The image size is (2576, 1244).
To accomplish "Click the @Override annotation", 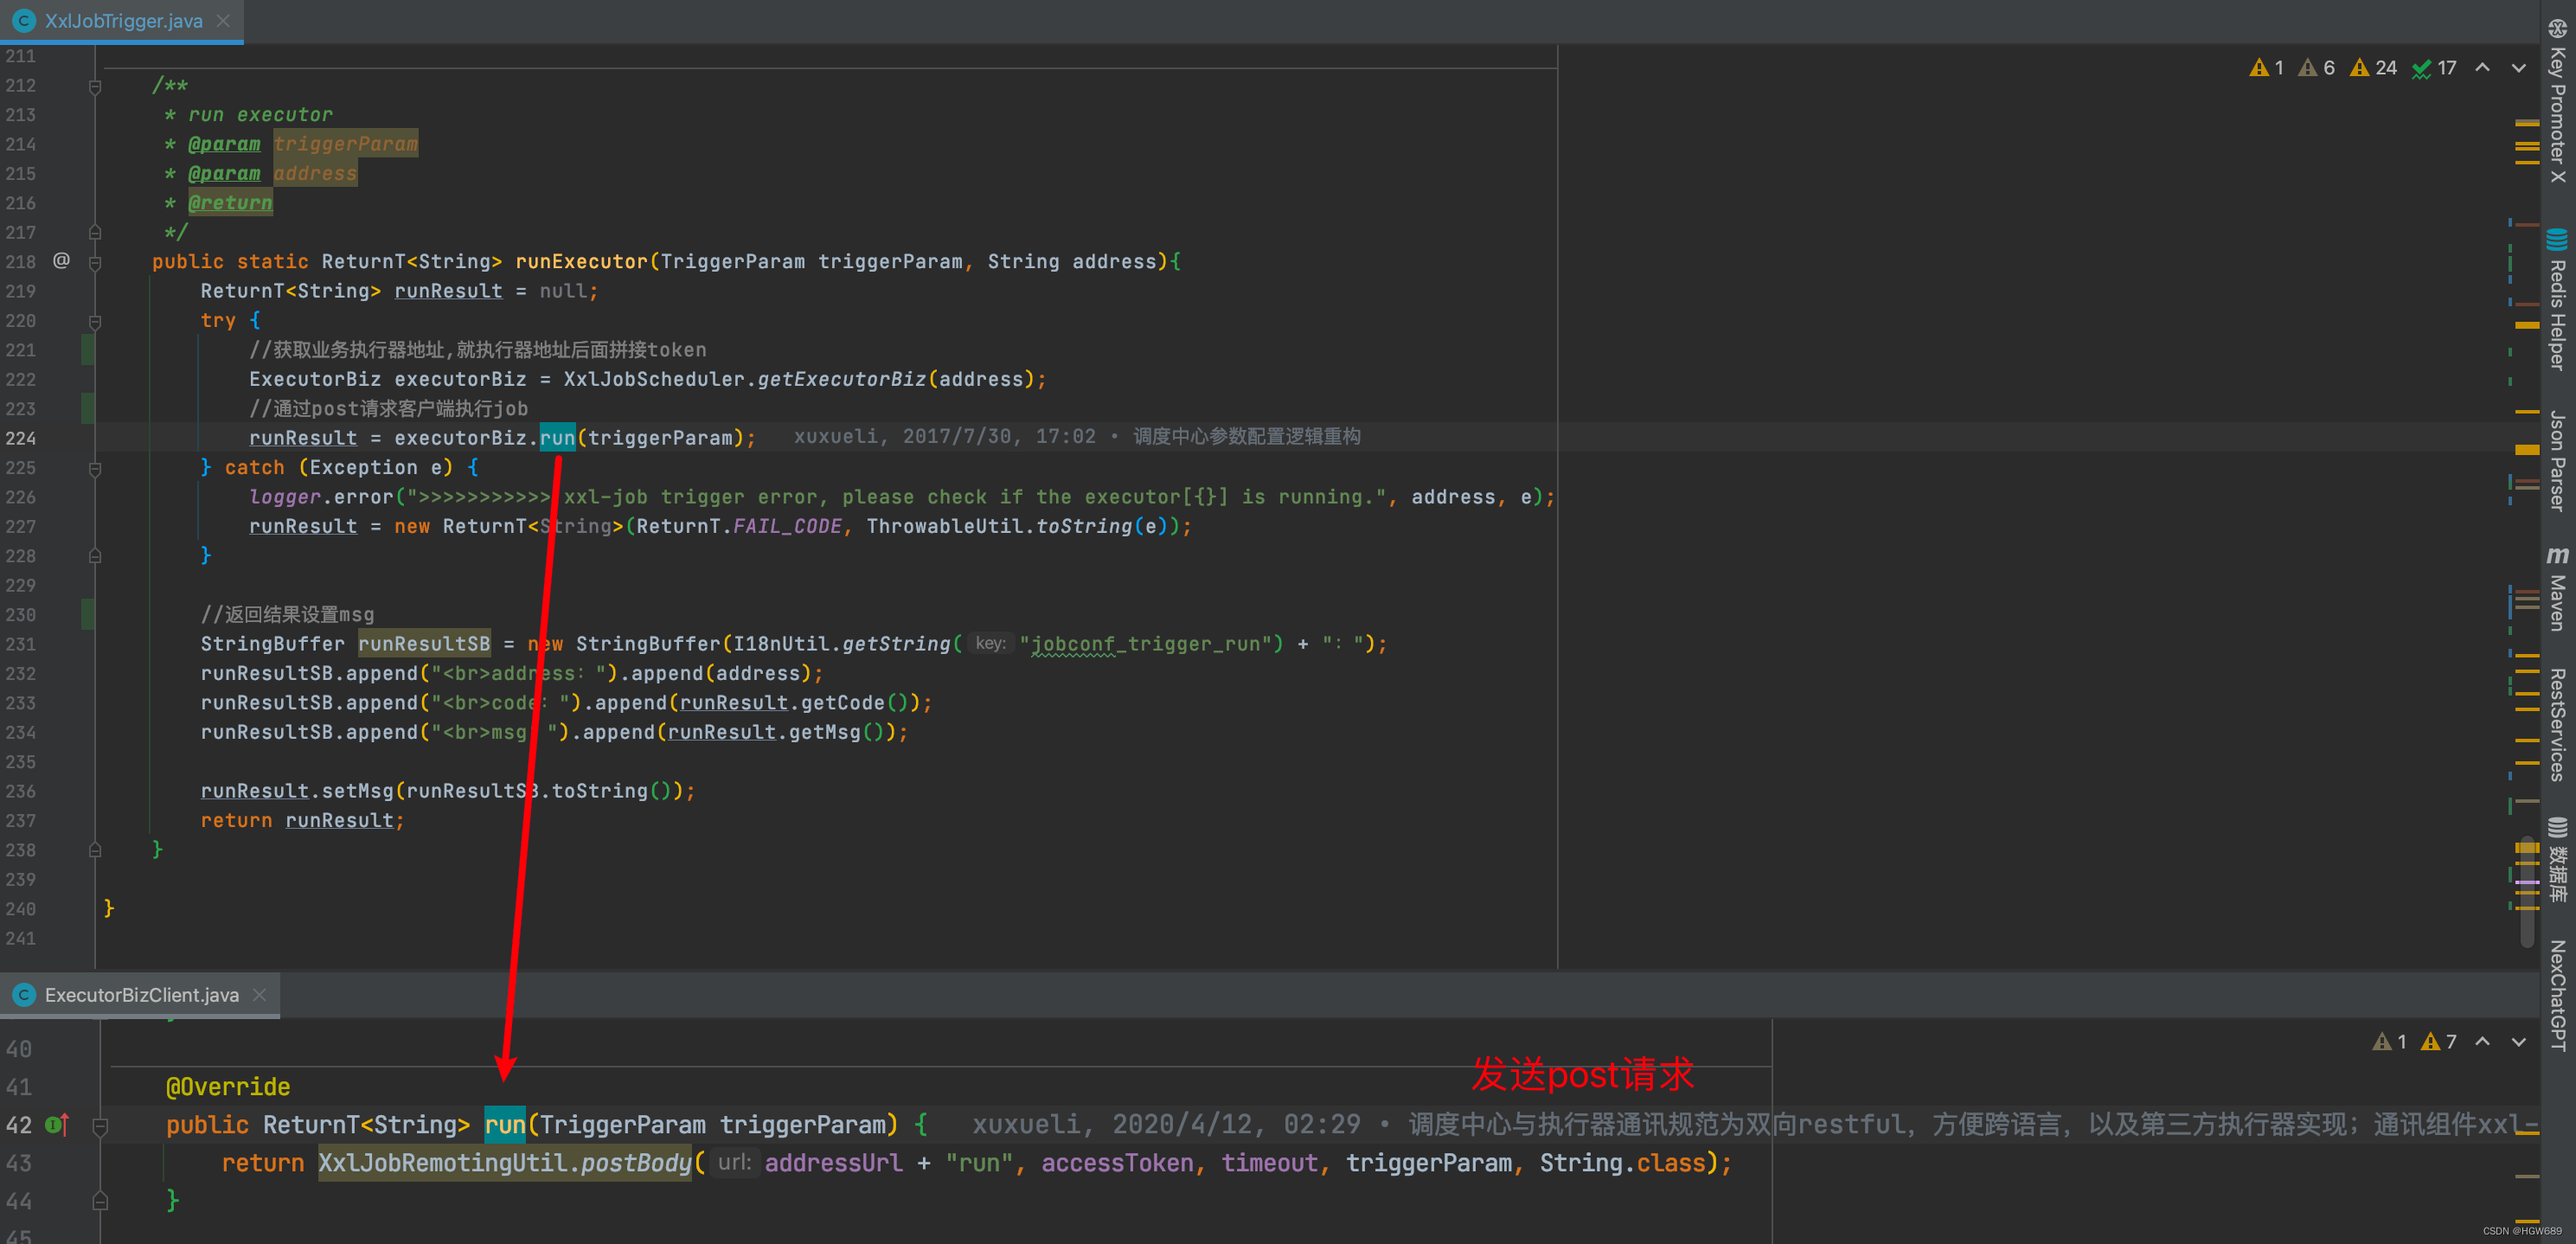I will point(228,1087).
